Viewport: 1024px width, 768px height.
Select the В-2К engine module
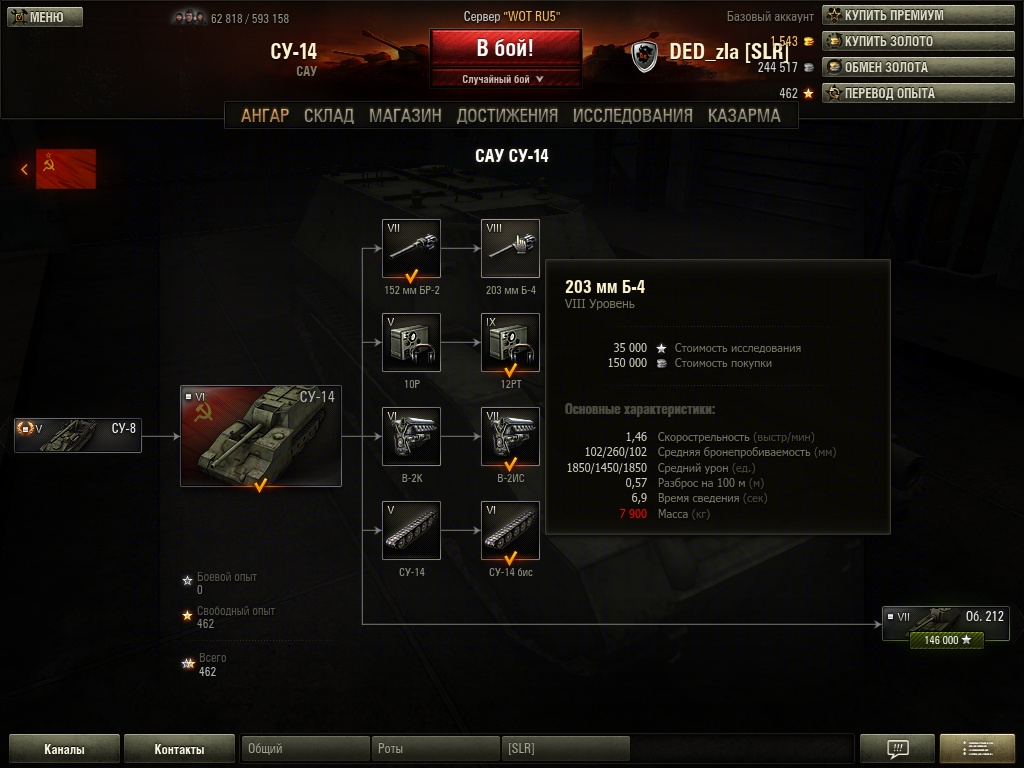tap(411, 436)
